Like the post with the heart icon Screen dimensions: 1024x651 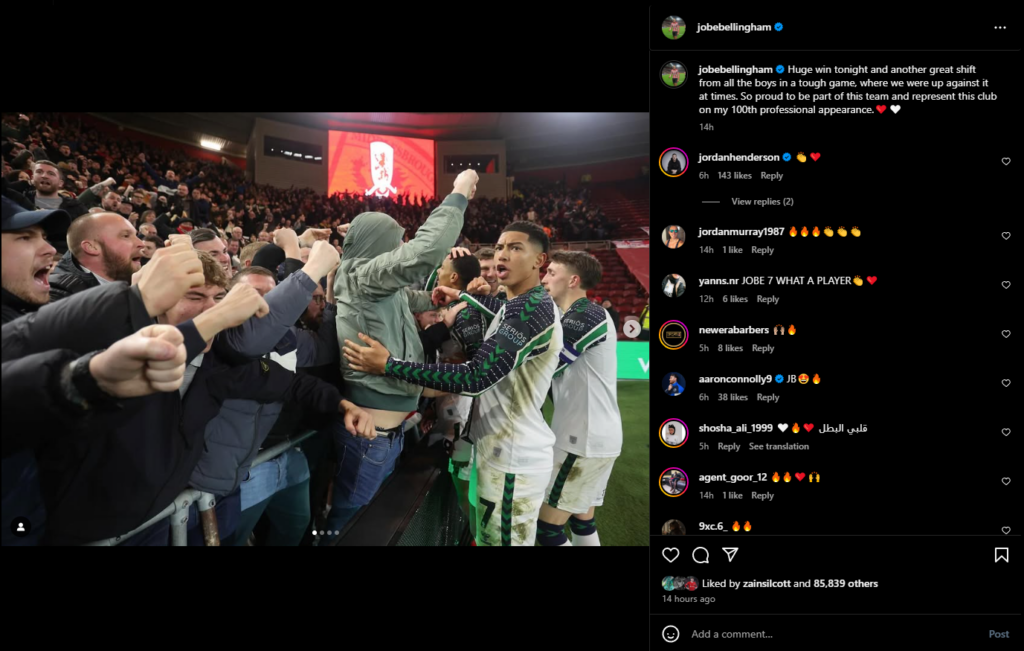(x=671, y=555)
